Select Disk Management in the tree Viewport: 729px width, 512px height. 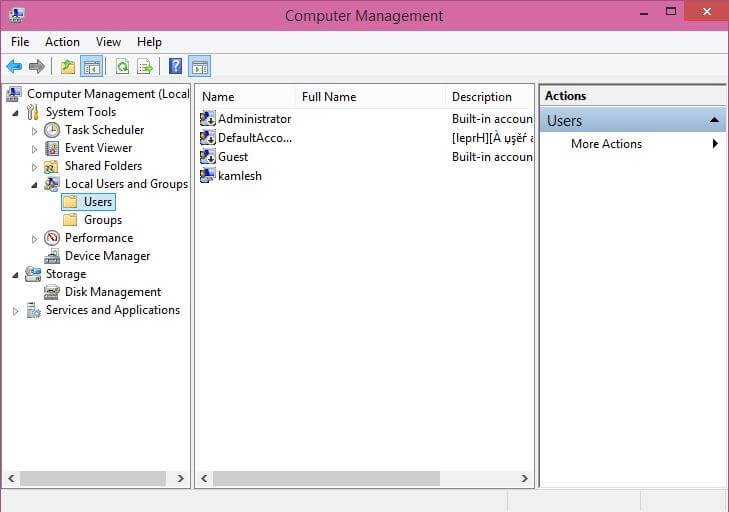113,292
